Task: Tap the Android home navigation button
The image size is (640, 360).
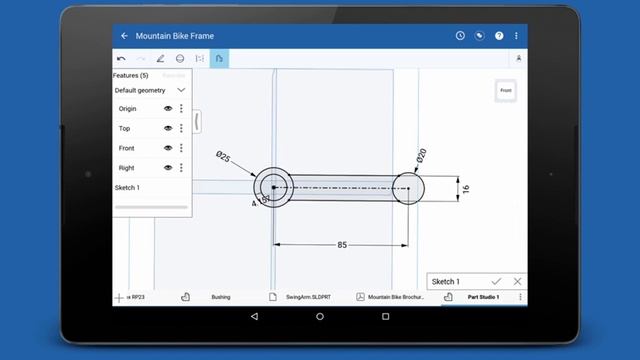Action: (x=320, y=316)
